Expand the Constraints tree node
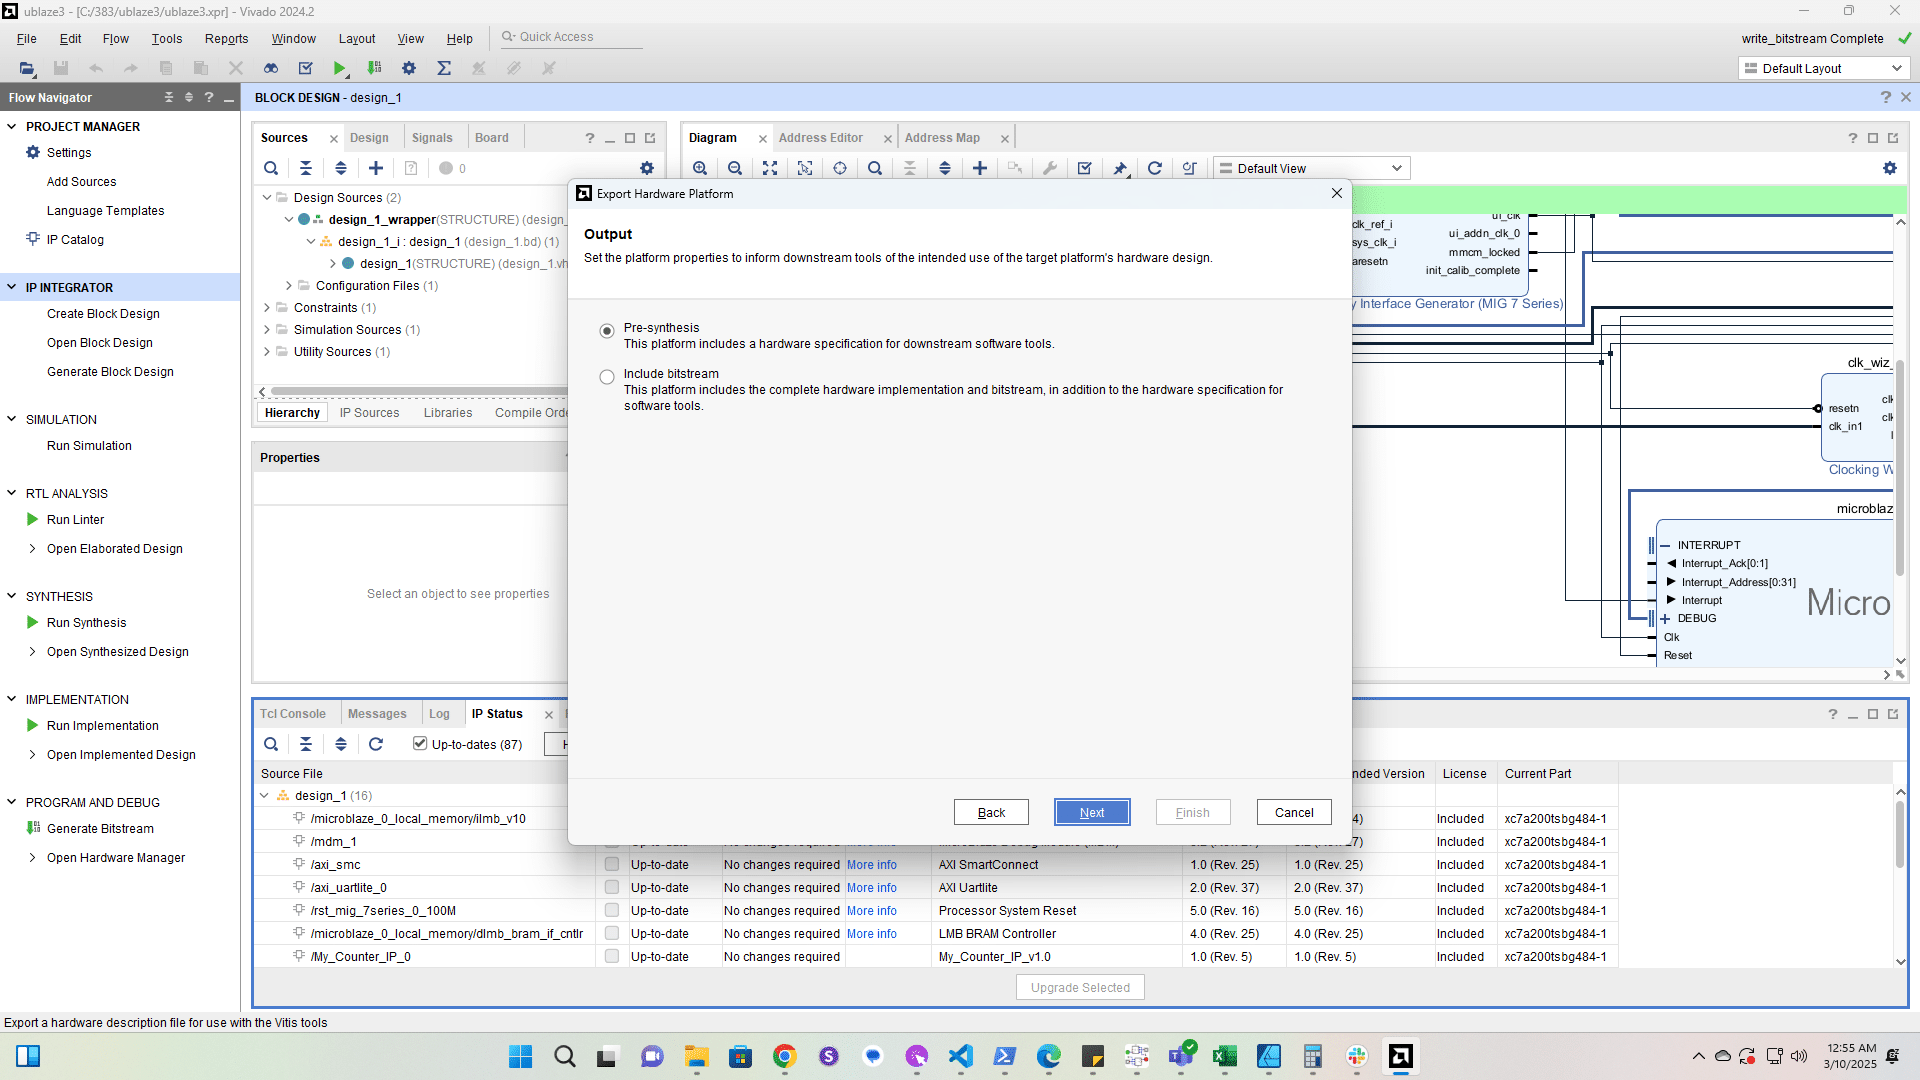 click(x=267, y=308)
